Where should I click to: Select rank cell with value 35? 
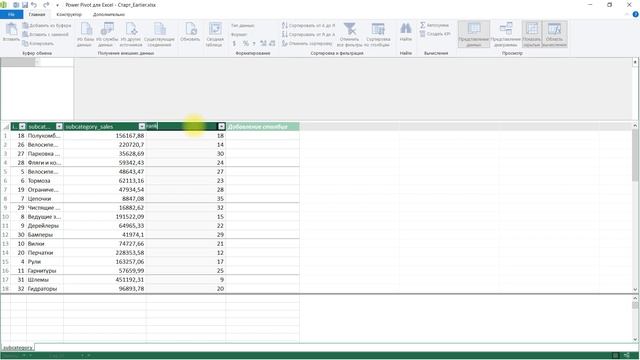click(x=186, y=198)
